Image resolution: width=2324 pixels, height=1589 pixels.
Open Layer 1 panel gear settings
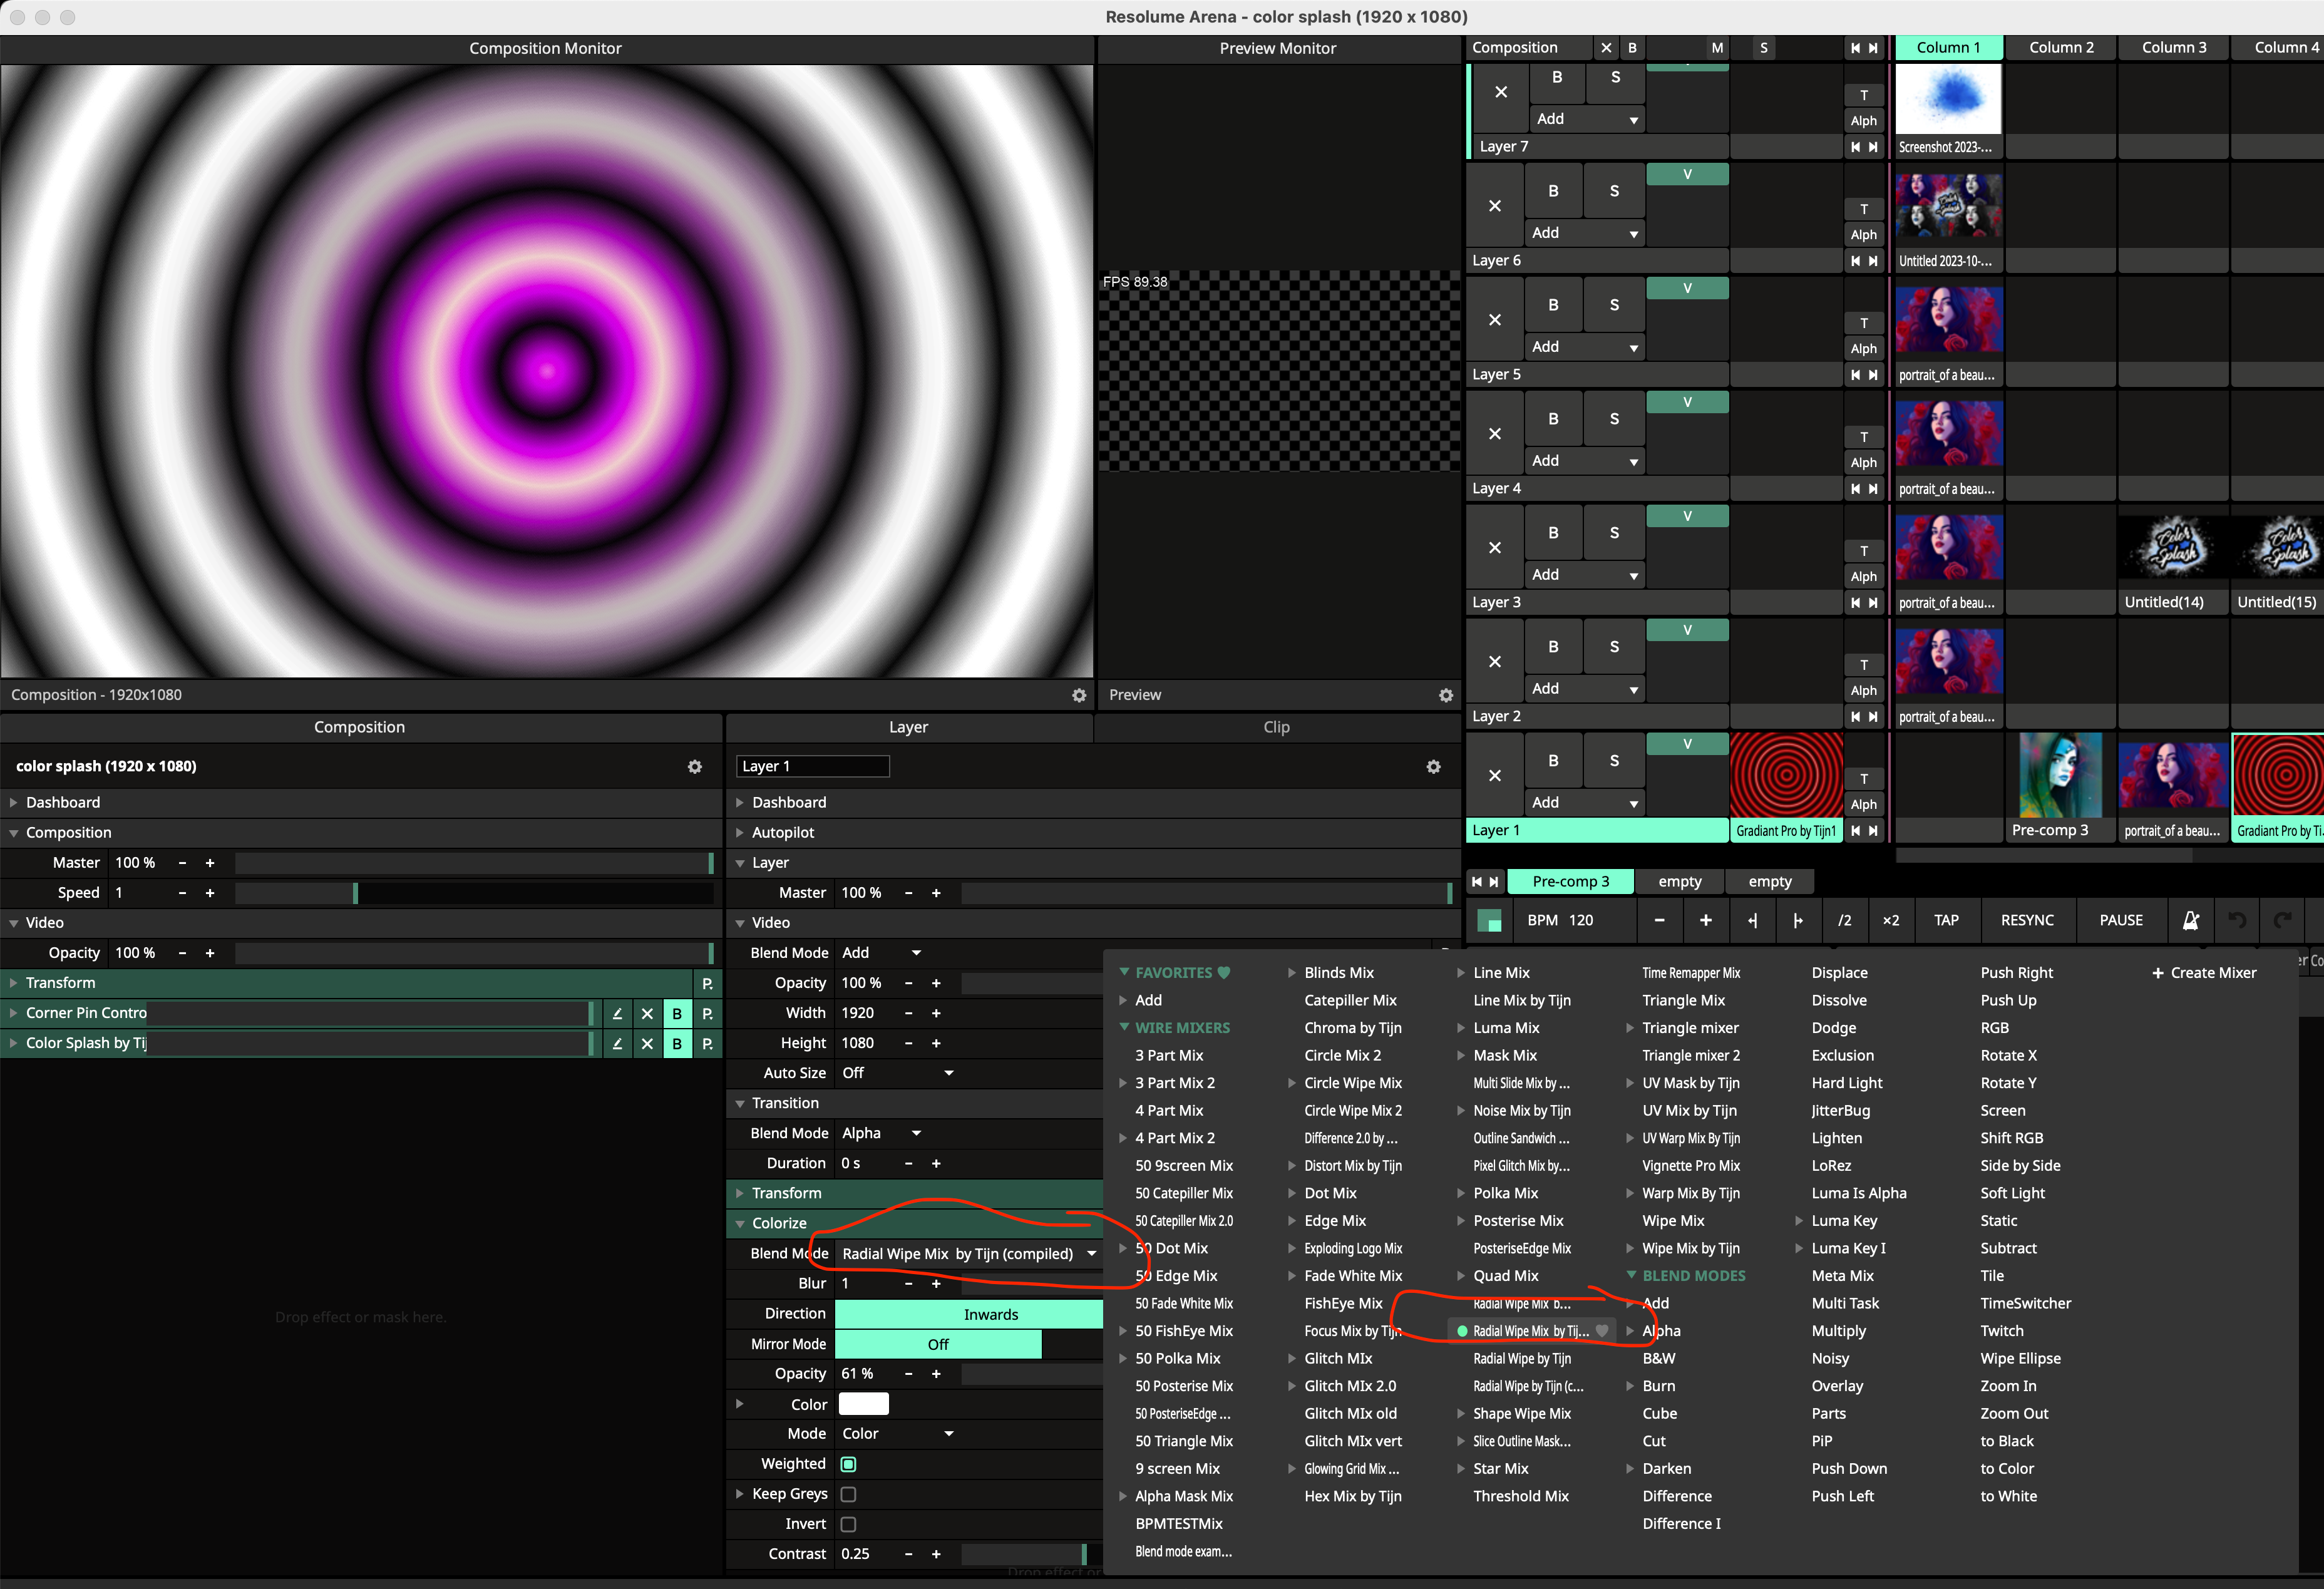pyautogui.click(x=1433, y=767)
